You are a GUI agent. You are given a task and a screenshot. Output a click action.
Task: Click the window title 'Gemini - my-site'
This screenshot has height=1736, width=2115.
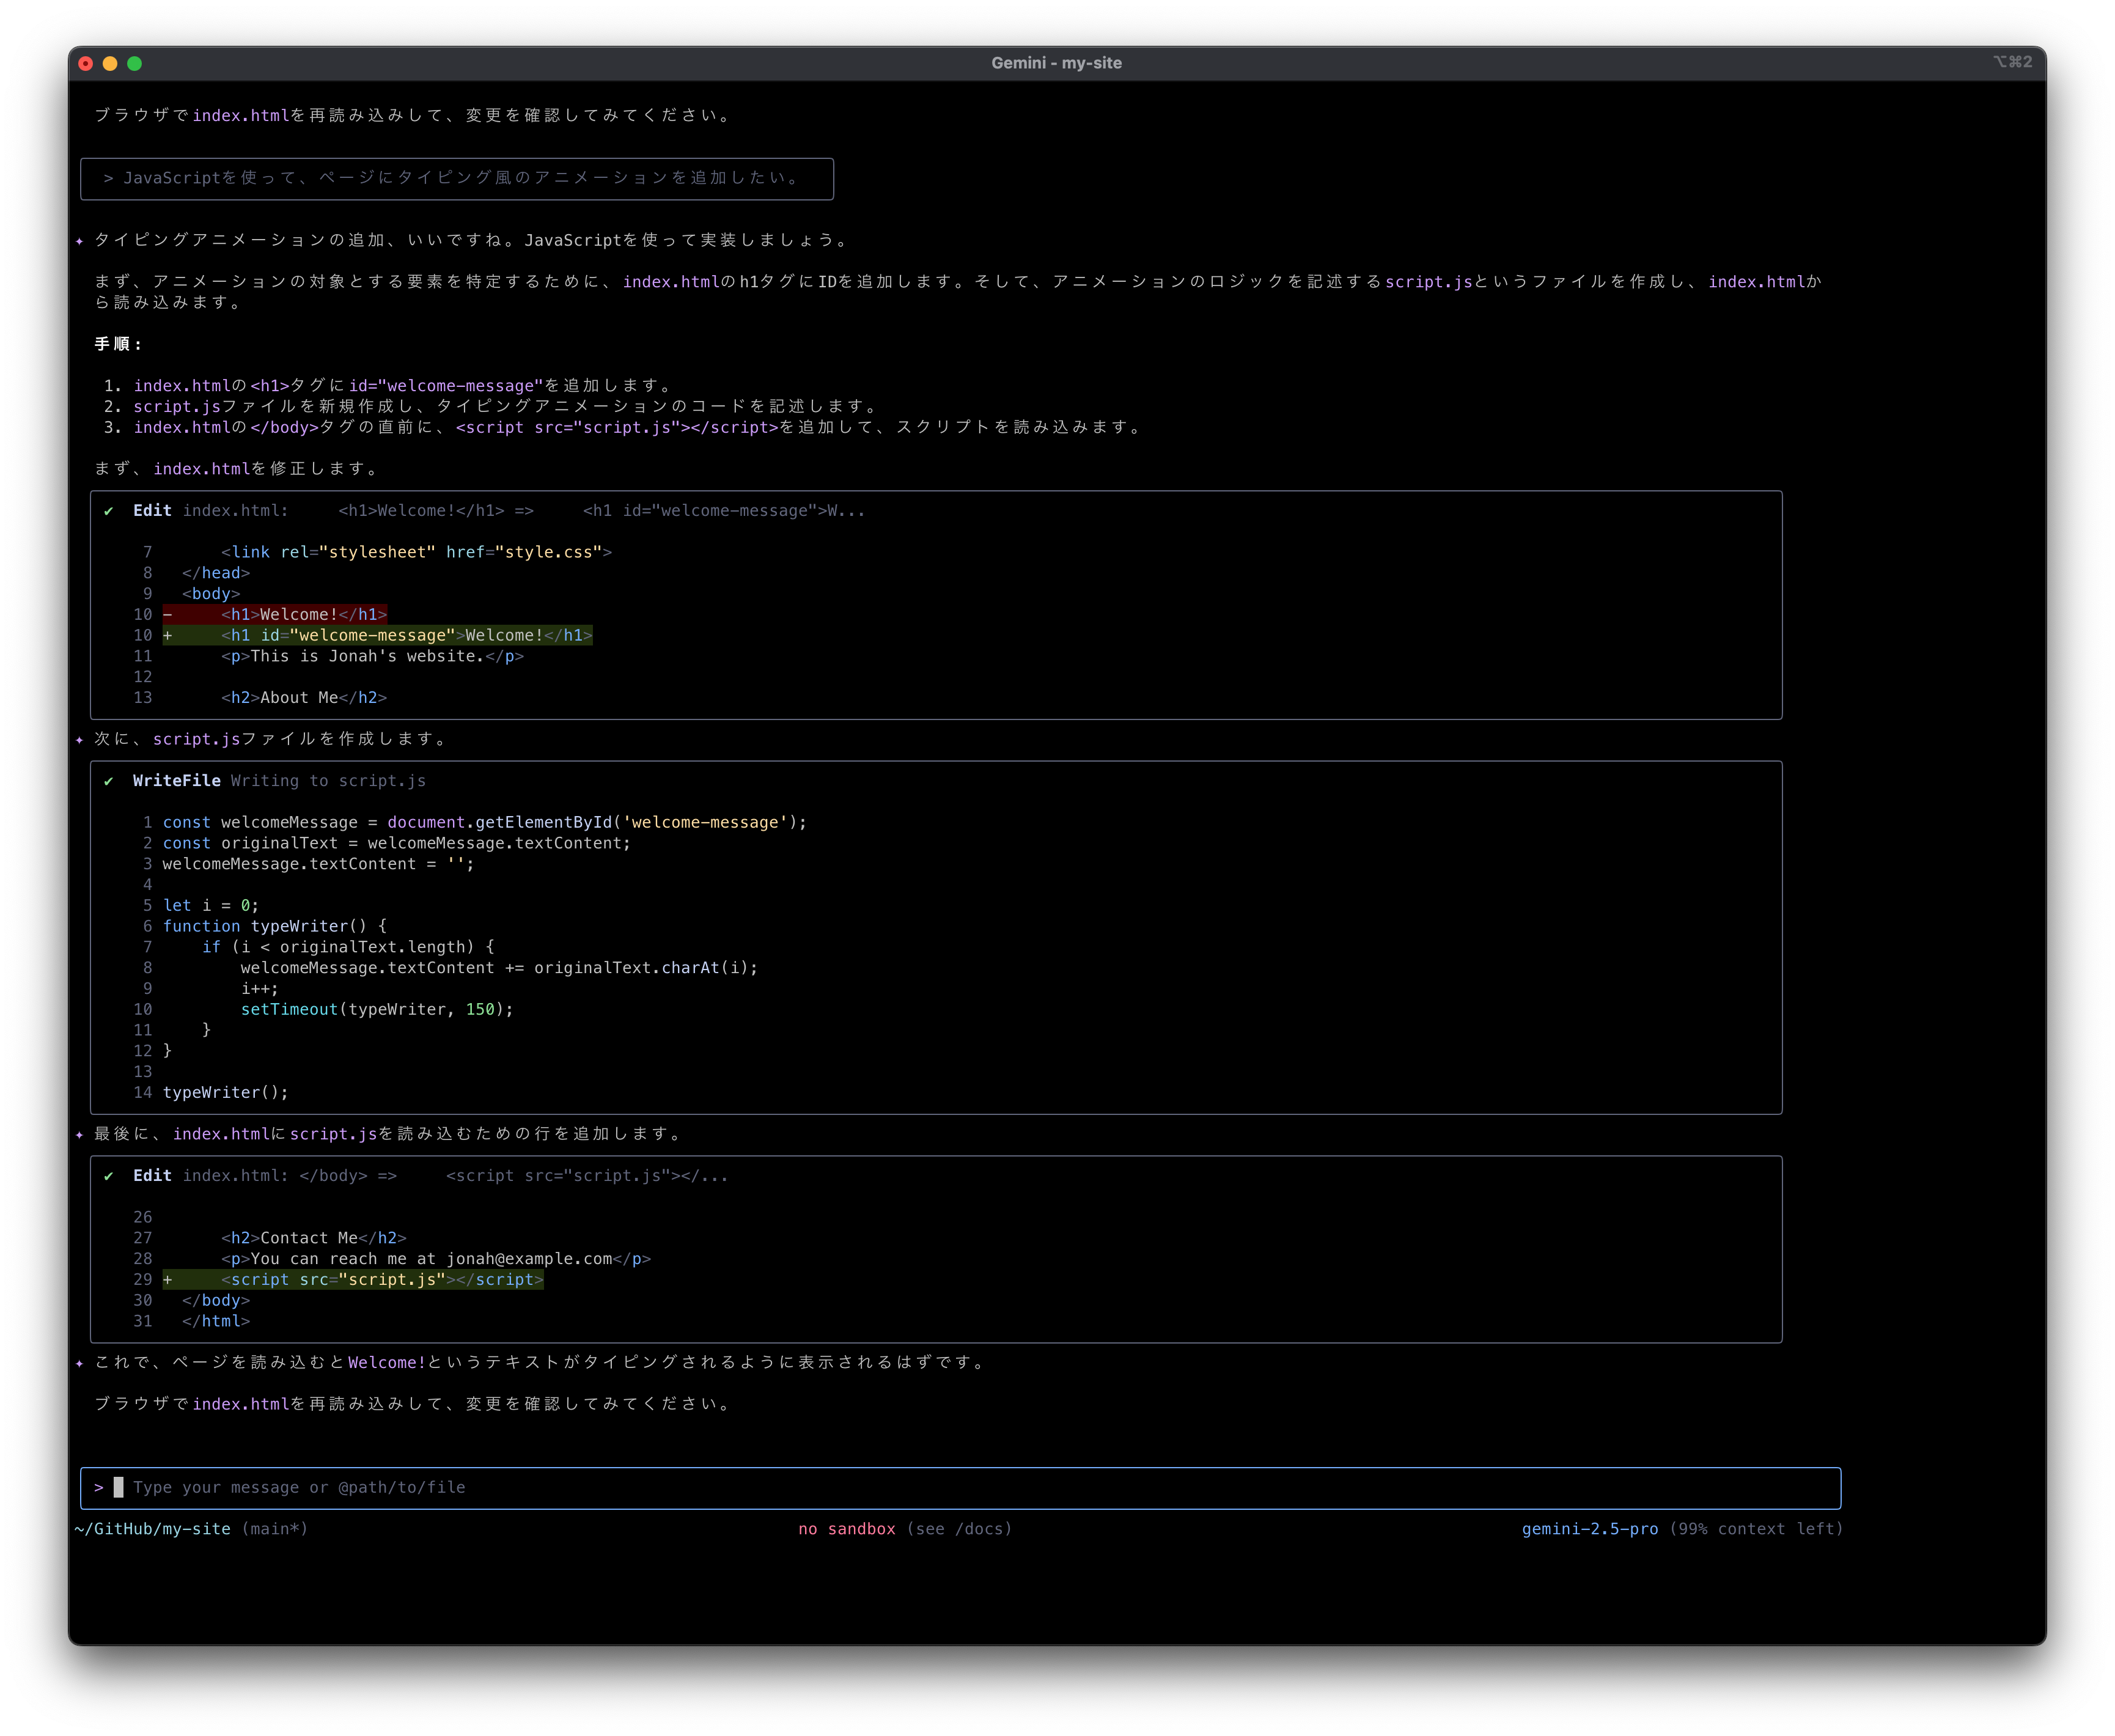(x=1056, y=63)
